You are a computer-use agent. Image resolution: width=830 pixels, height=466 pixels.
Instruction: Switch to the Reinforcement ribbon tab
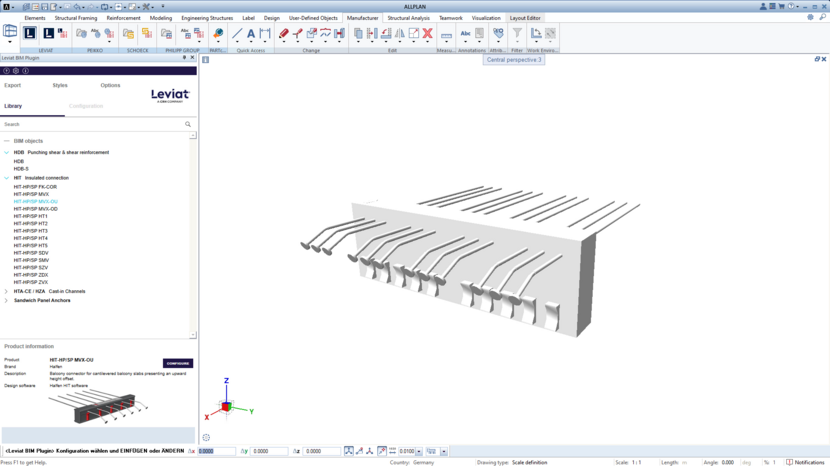point(124,18)
